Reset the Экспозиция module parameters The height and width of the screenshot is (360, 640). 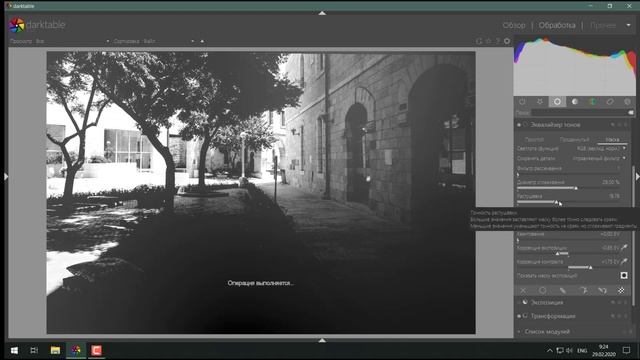tap(619, 302)
